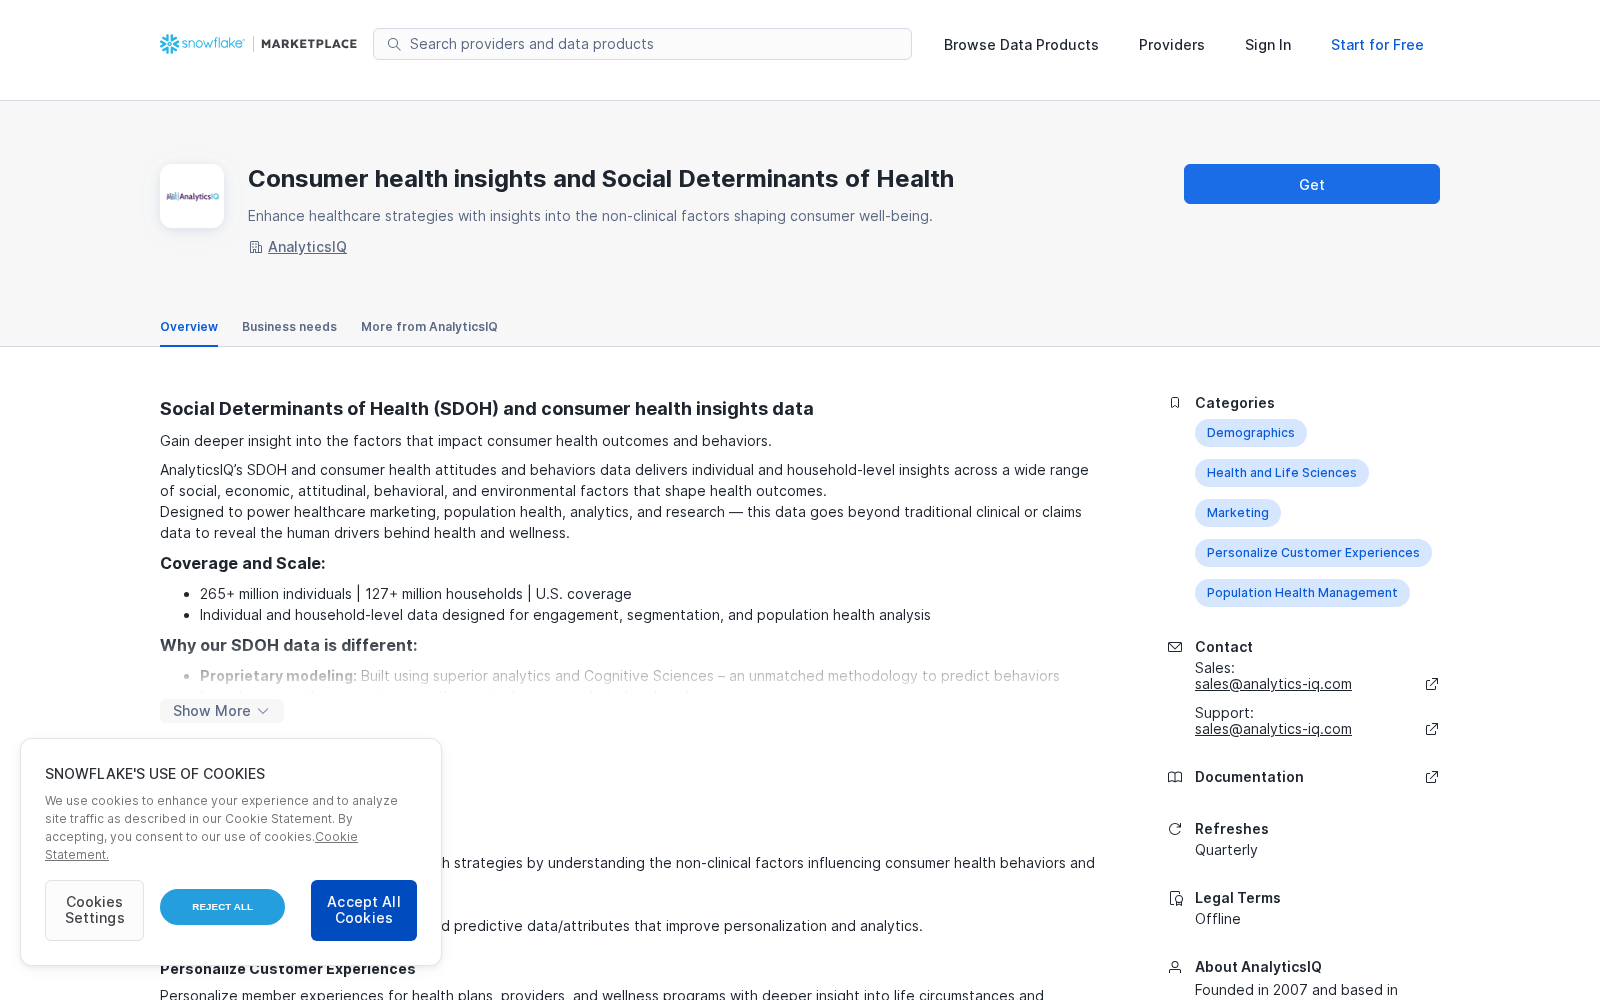Click the Snowflake Marketplace logo
The width and height of the screenshot is (1600, 1000).
click(258, 44)
